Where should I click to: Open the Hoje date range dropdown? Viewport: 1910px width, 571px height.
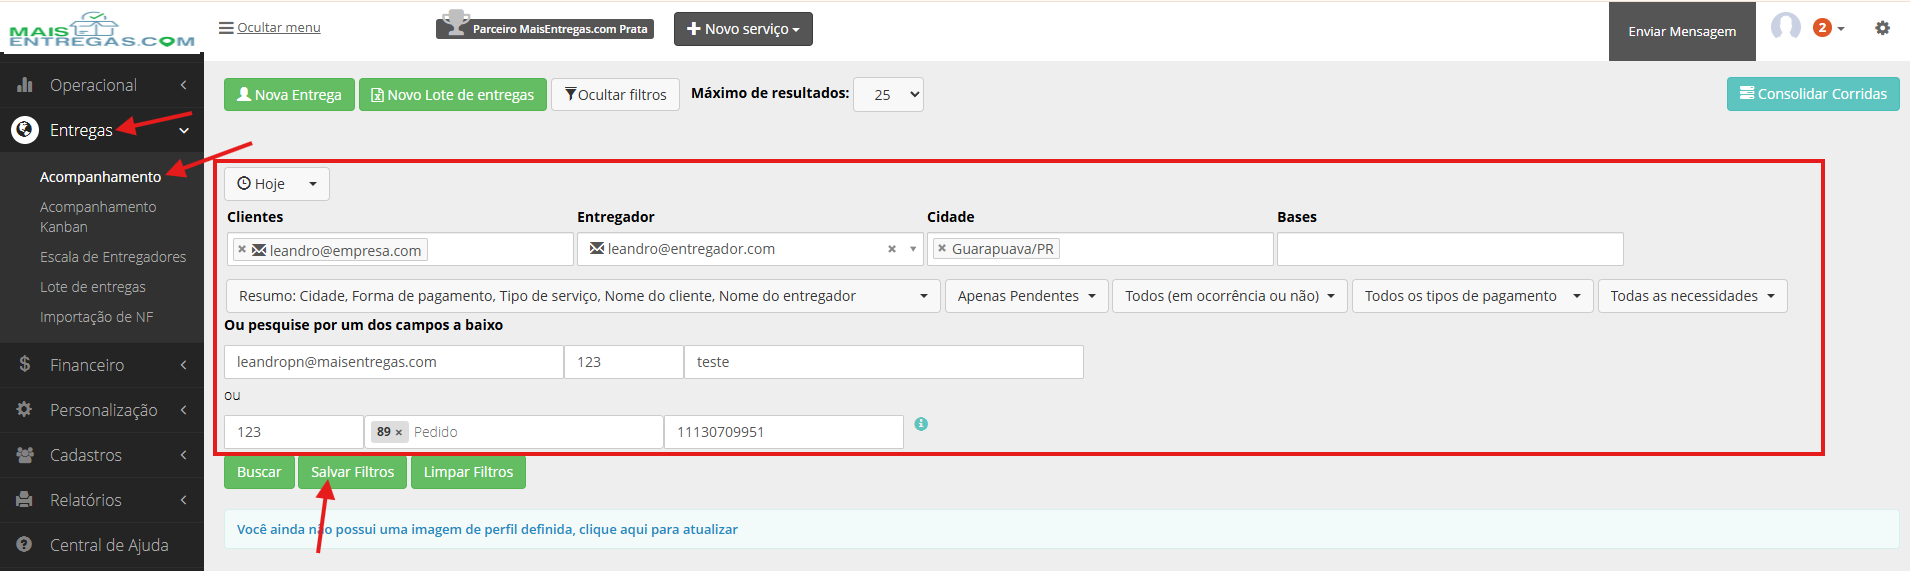pos(277,184)
